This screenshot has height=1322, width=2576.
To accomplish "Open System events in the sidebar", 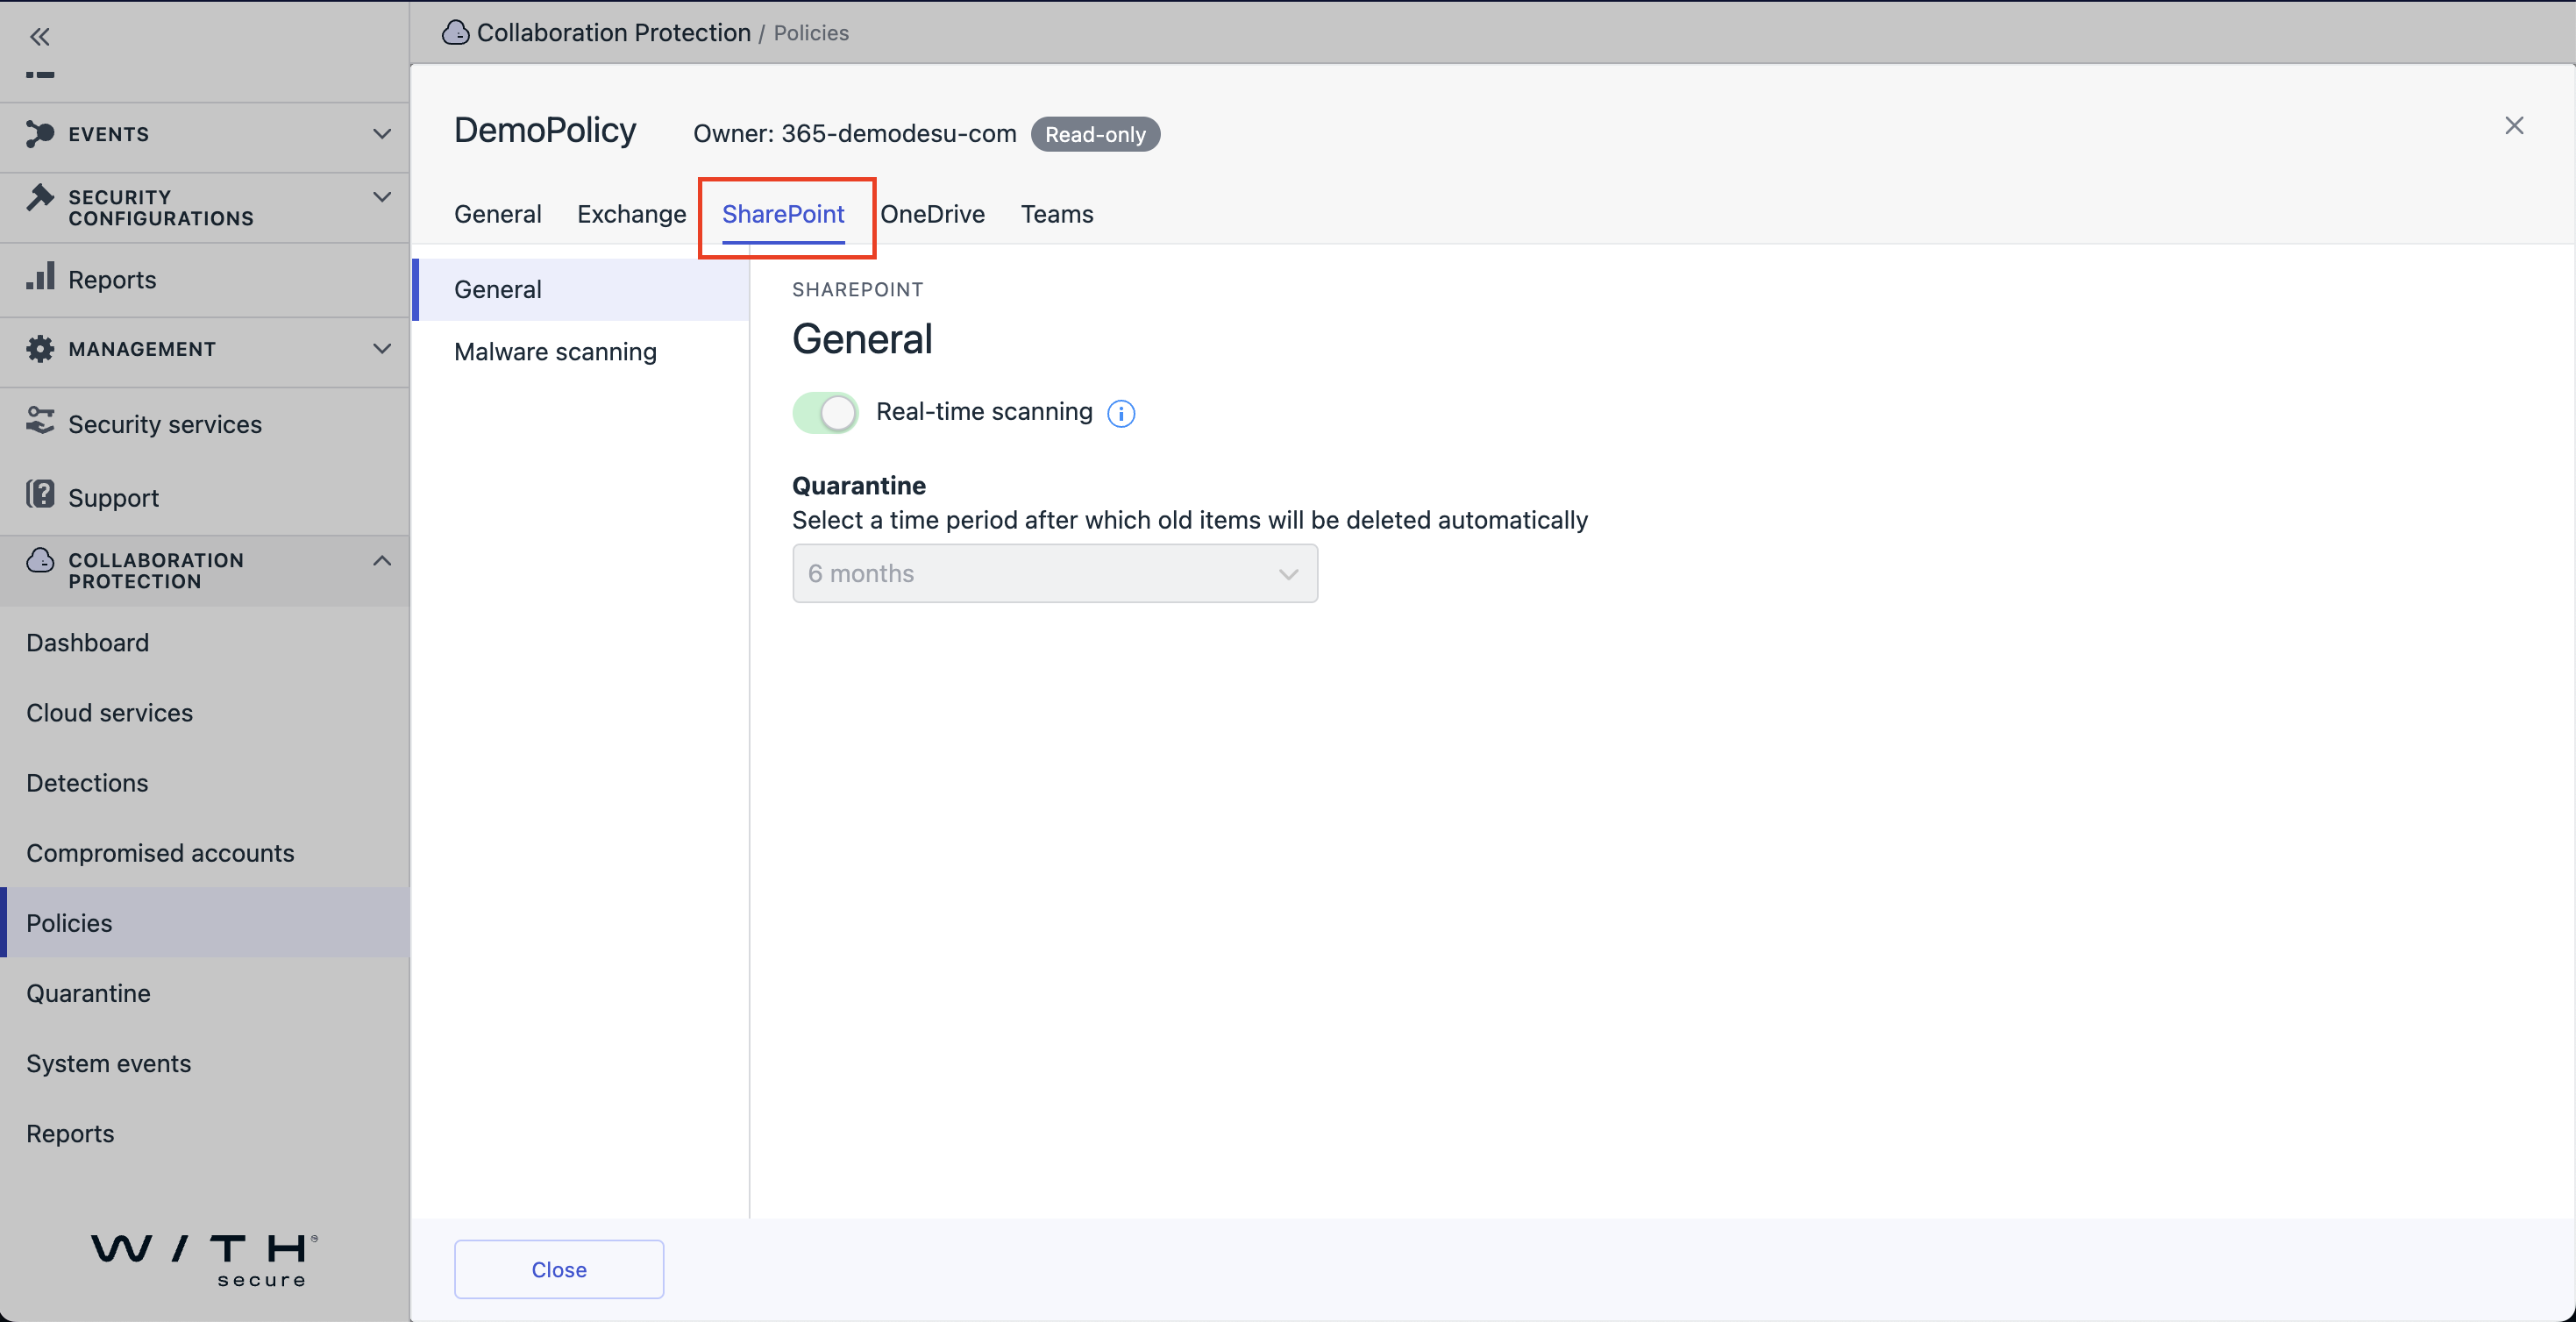I will (205, 1063).
